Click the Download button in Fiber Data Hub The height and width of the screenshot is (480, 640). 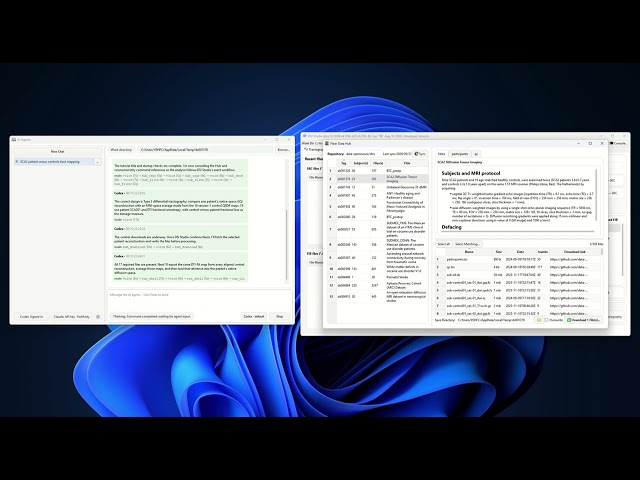(x=584, y=320)
